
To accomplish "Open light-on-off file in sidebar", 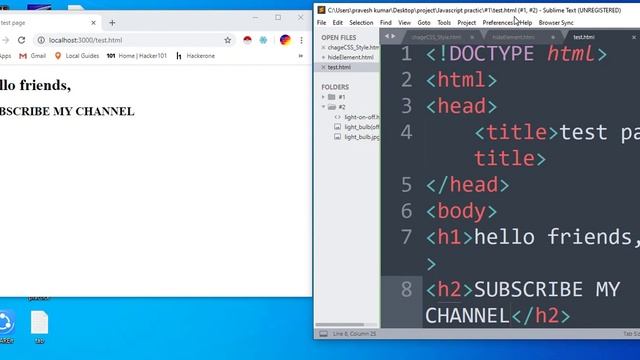I will [362, 117].
